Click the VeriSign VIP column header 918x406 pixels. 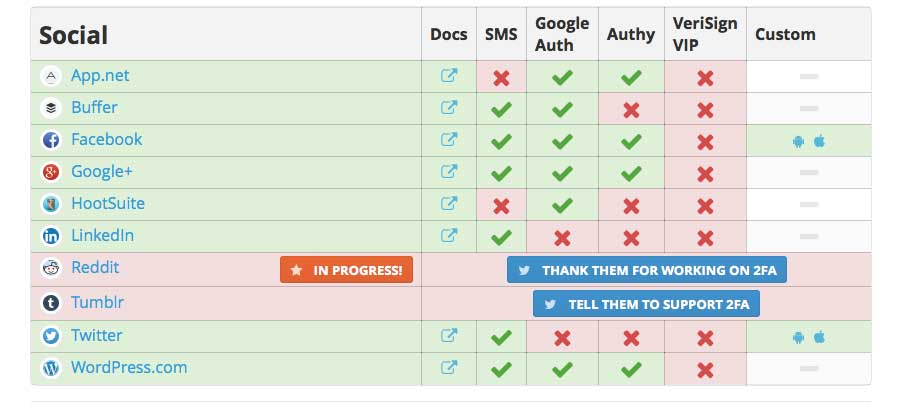[705, 34]
